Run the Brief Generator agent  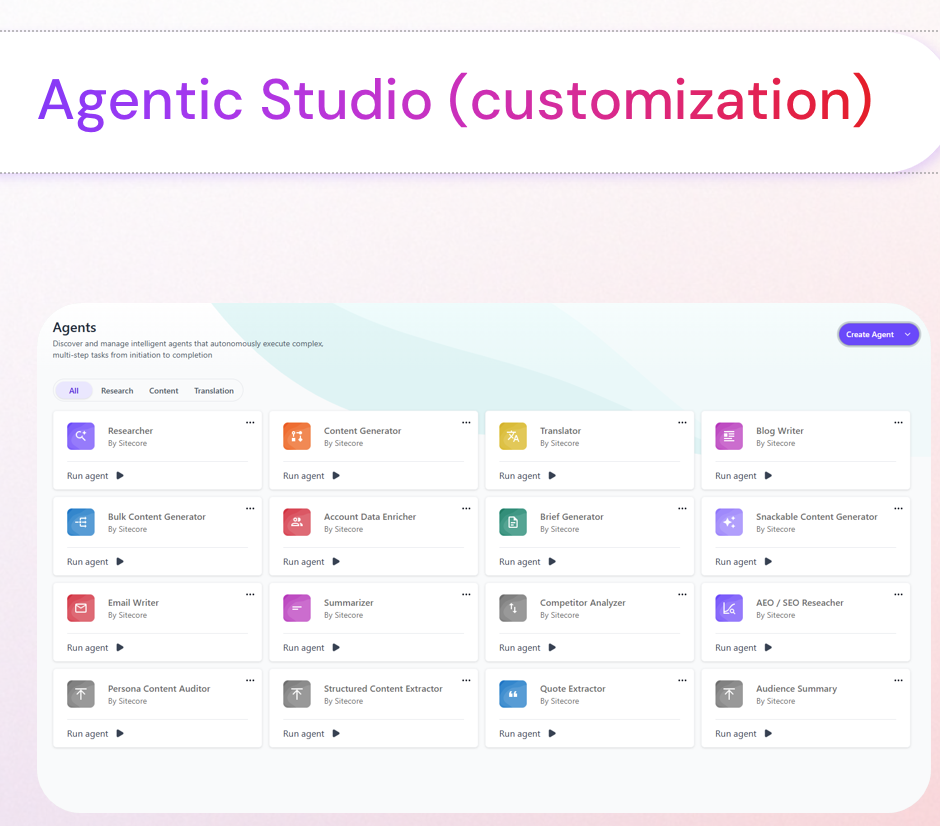tap(528, 562)
